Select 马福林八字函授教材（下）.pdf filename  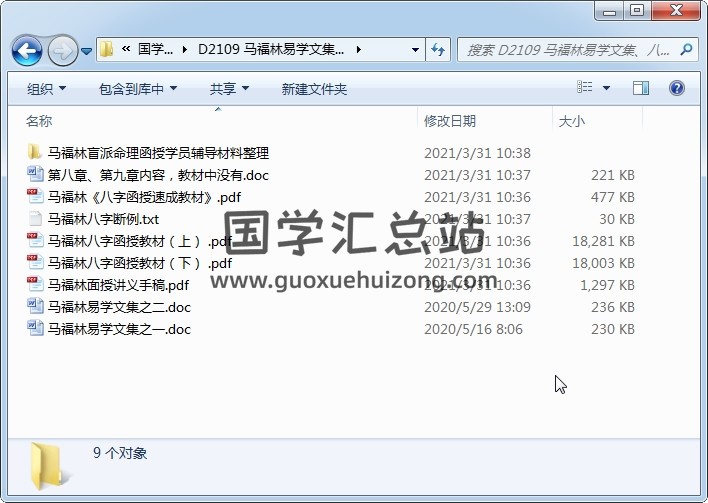(x=140, y=263)
